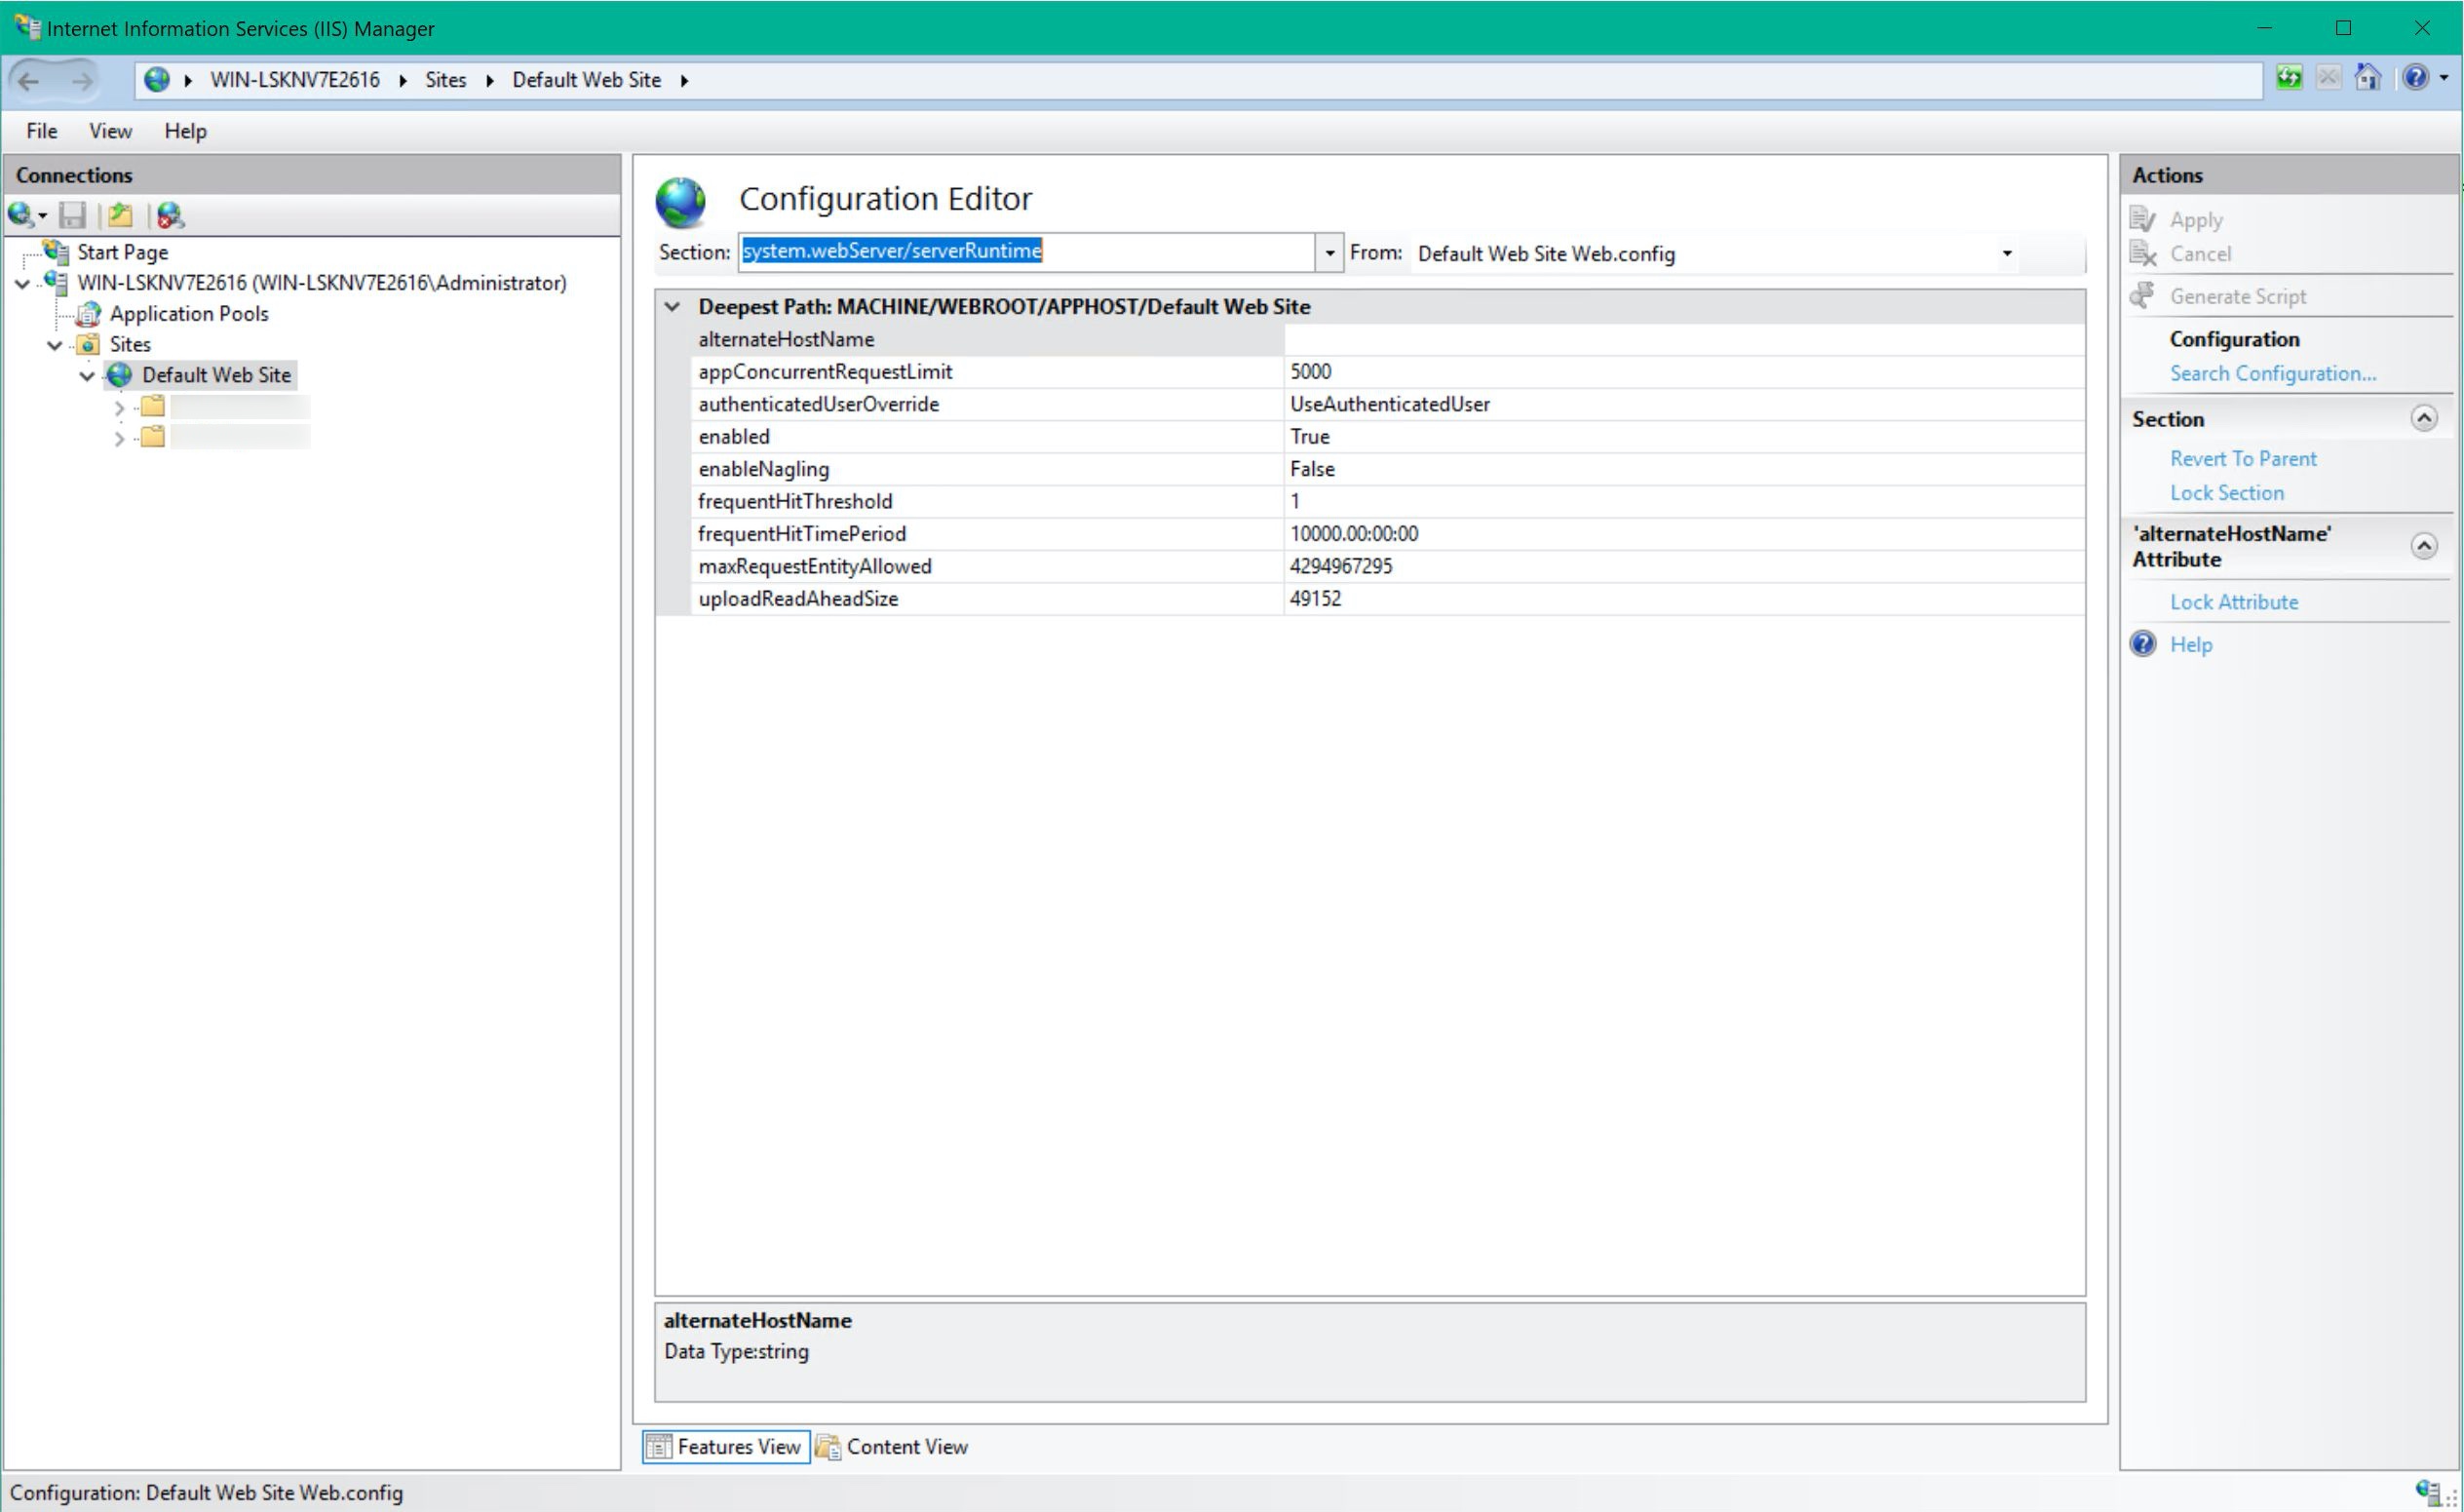2464x1512 pixels.
Task: Collapse the 'alternateHostName' Attribute group
Action: click(x=2424, y=546)
